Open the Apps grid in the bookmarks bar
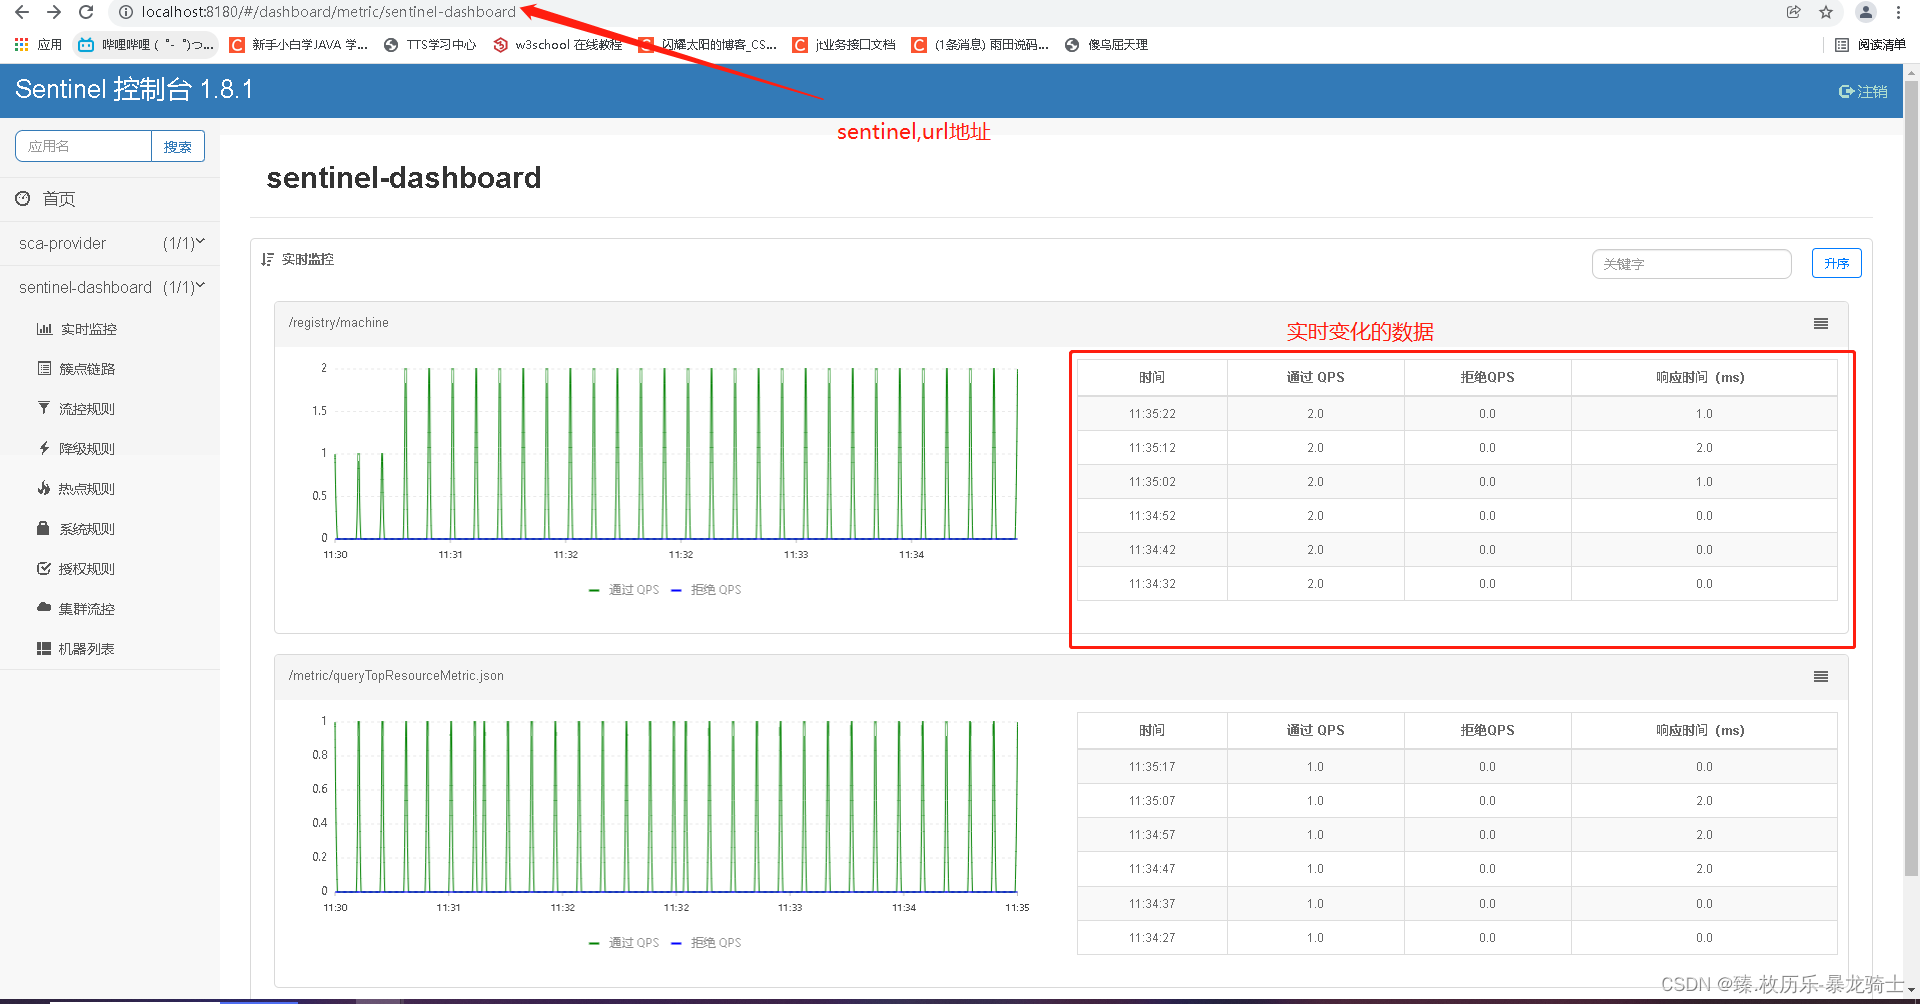The height and width of the screenshot is (1004, 1920). tap(38, 45)
